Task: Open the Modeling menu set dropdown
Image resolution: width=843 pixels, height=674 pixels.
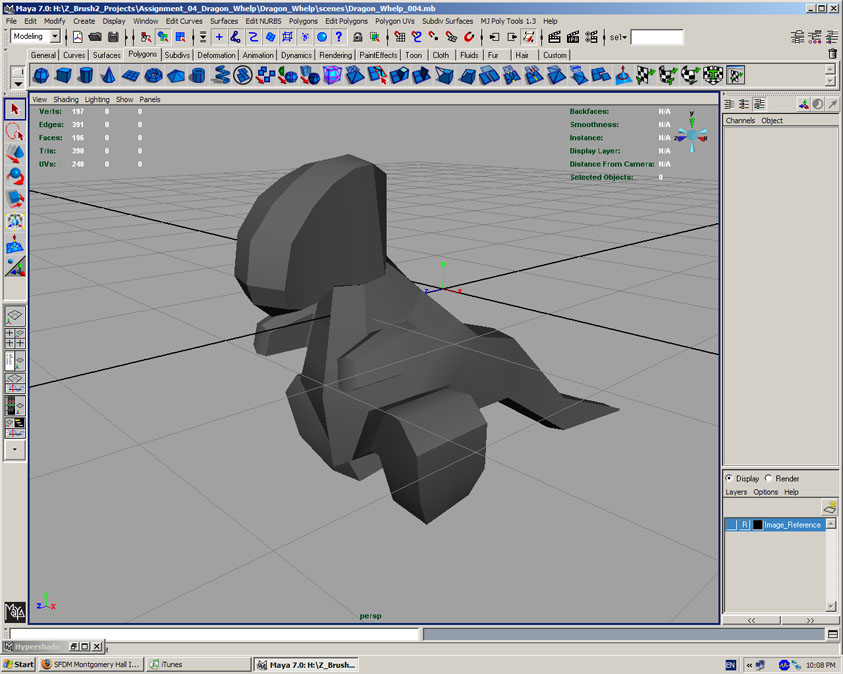Action: pos(55,36)
